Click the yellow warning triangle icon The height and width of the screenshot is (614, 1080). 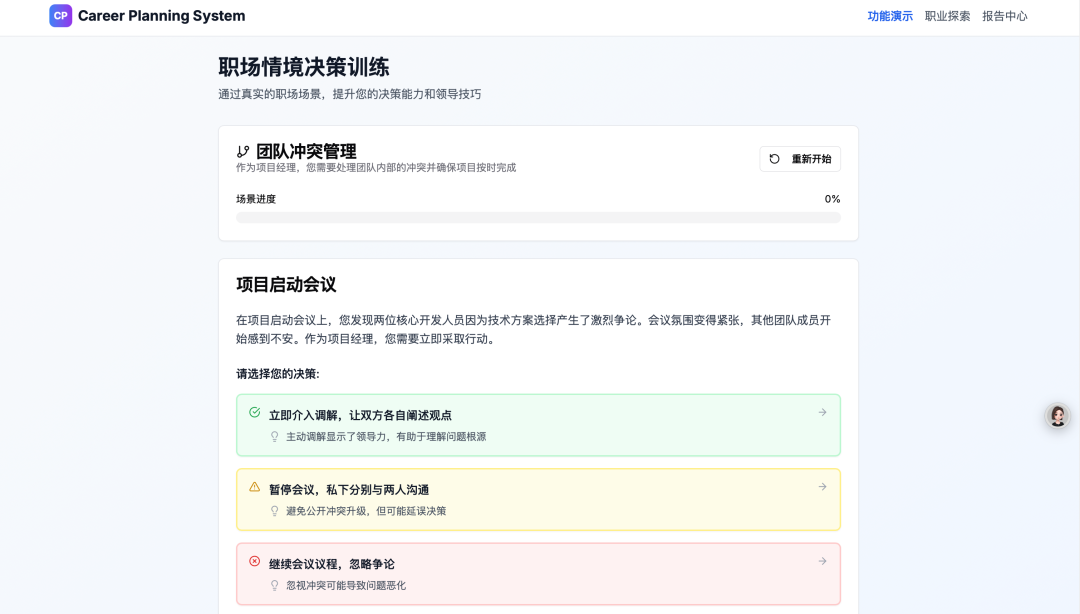coord(254,487)
